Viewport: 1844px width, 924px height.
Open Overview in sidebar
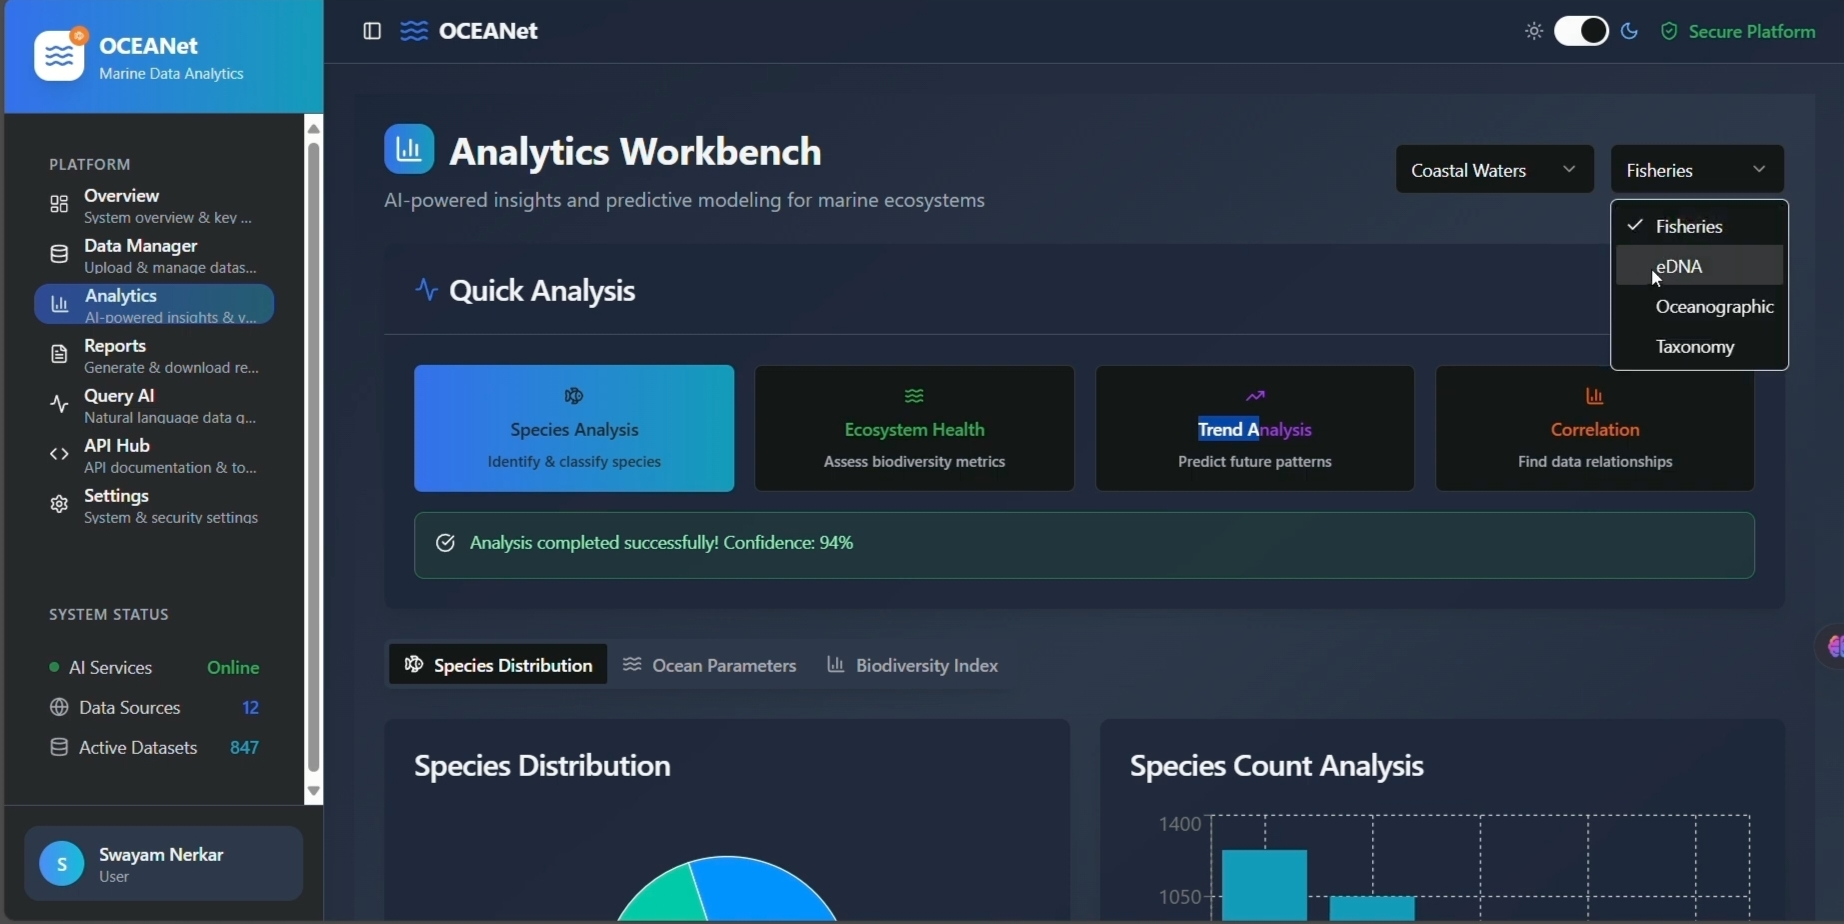pos(154,205)
